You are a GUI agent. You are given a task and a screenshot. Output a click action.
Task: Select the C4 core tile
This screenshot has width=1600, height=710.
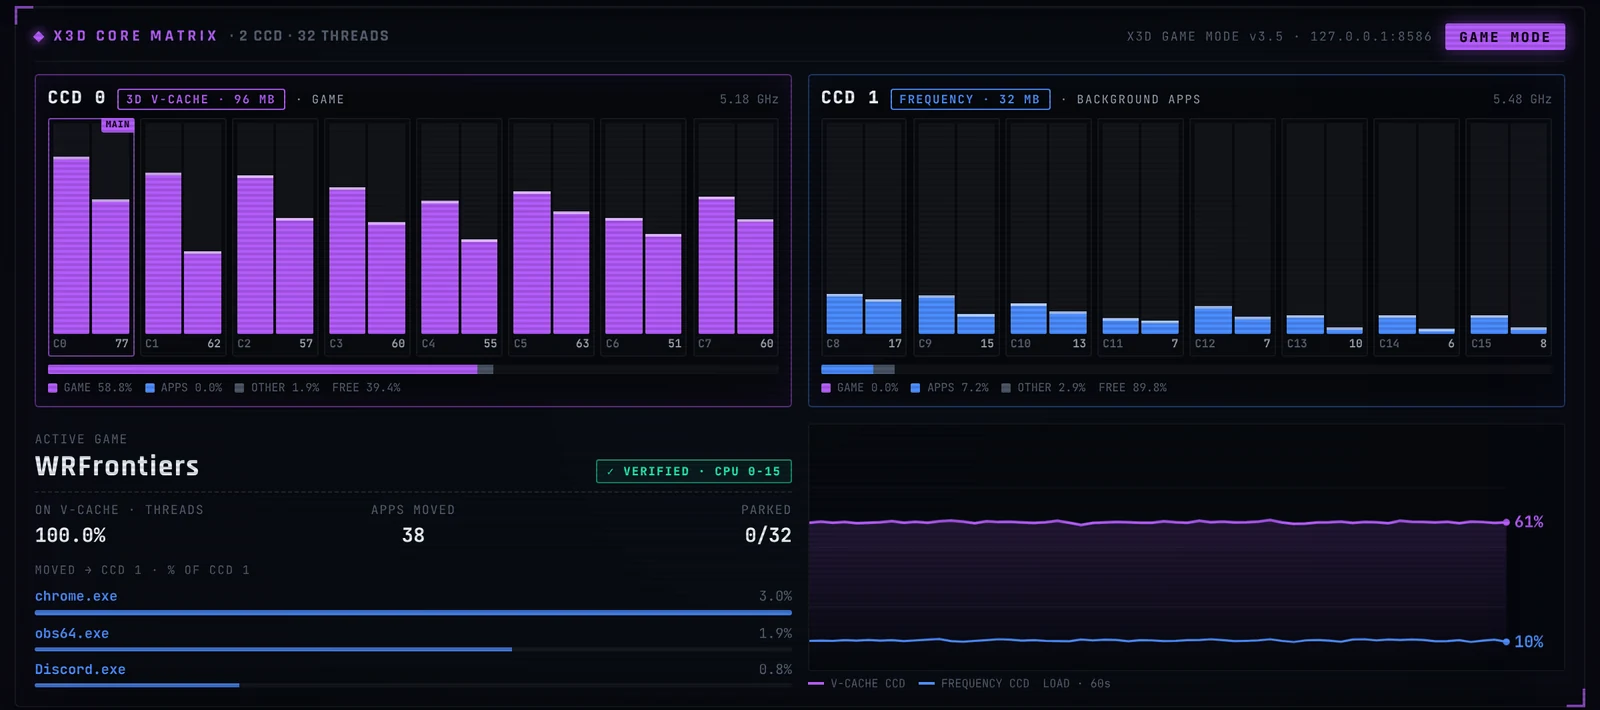pos(459,237)
